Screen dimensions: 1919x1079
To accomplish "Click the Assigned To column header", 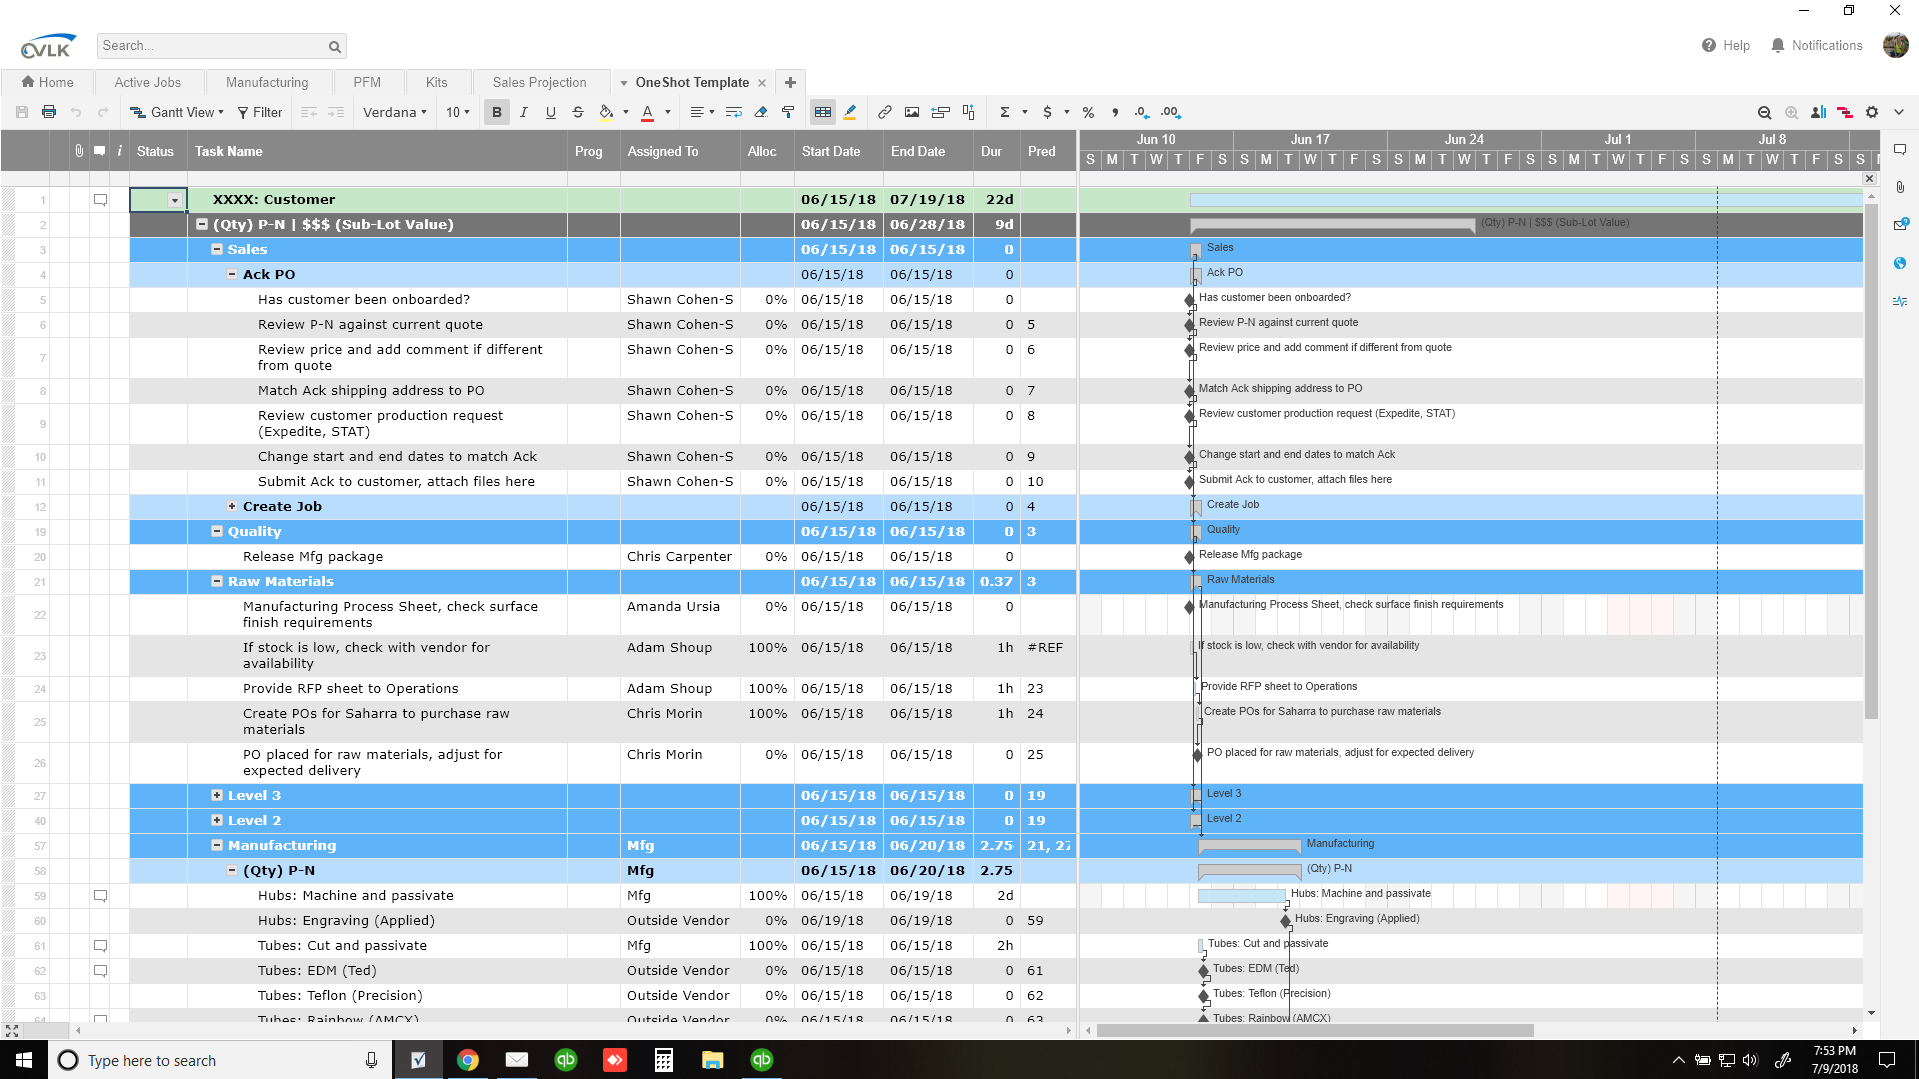I will coord(680,151).
